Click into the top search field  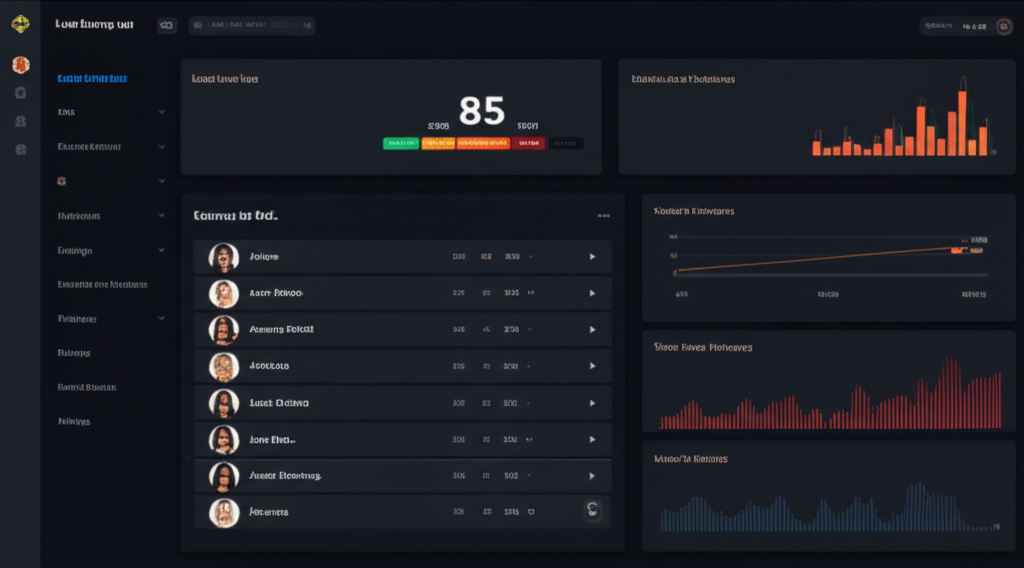pyautogui.click(x=252, y=26)
